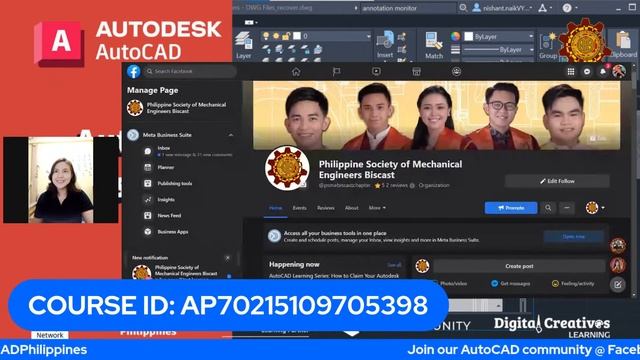Click the annotation monitor search field
The height and width of the screenshot is (360, 640).
[x=408, y=8]
